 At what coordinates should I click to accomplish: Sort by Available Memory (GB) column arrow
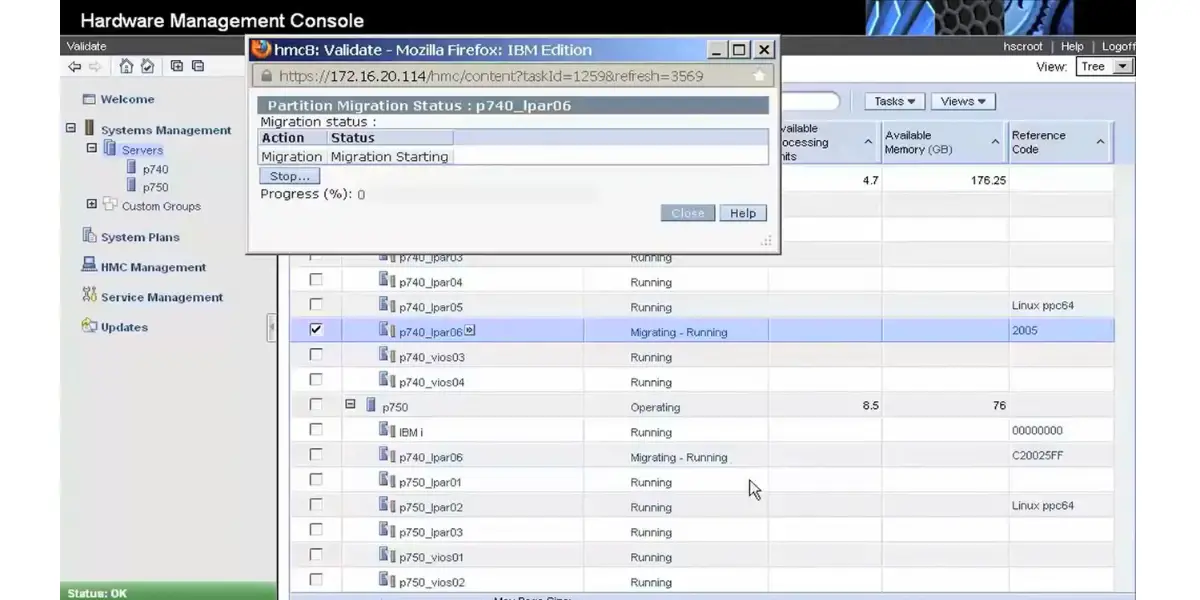[x=996, y=143]
